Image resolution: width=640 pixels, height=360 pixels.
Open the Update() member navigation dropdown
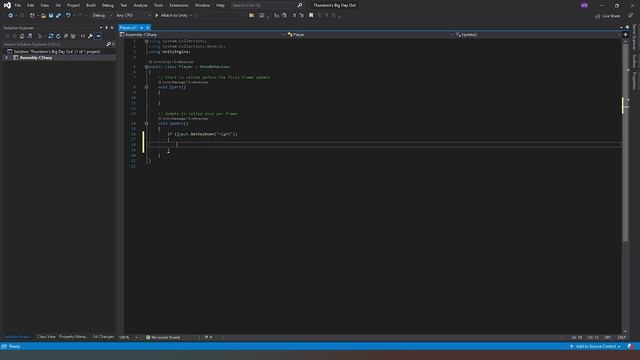(x=538, y=35)
